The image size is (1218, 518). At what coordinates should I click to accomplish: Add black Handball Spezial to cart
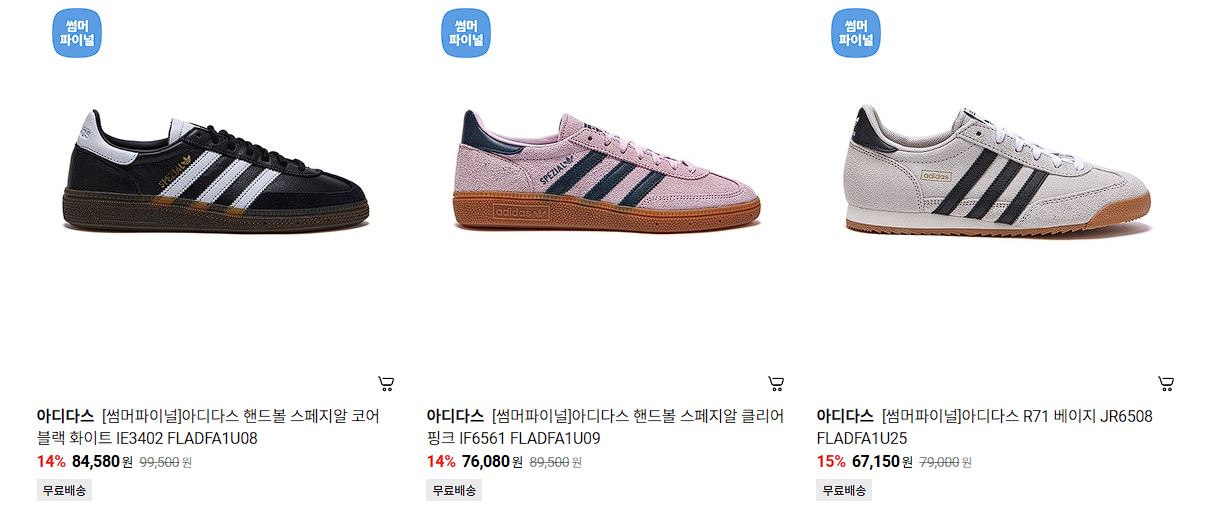[x=386, y=383]
